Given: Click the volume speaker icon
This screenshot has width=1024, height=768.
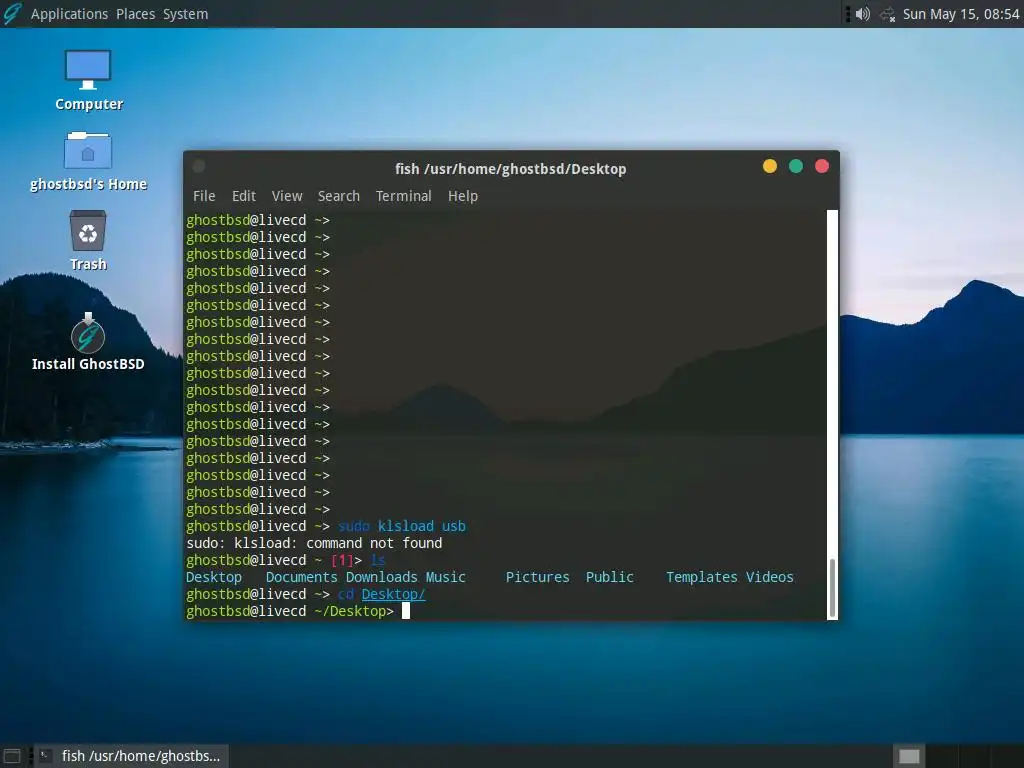Looking at the screenshot, I should [x=863, y=14].
